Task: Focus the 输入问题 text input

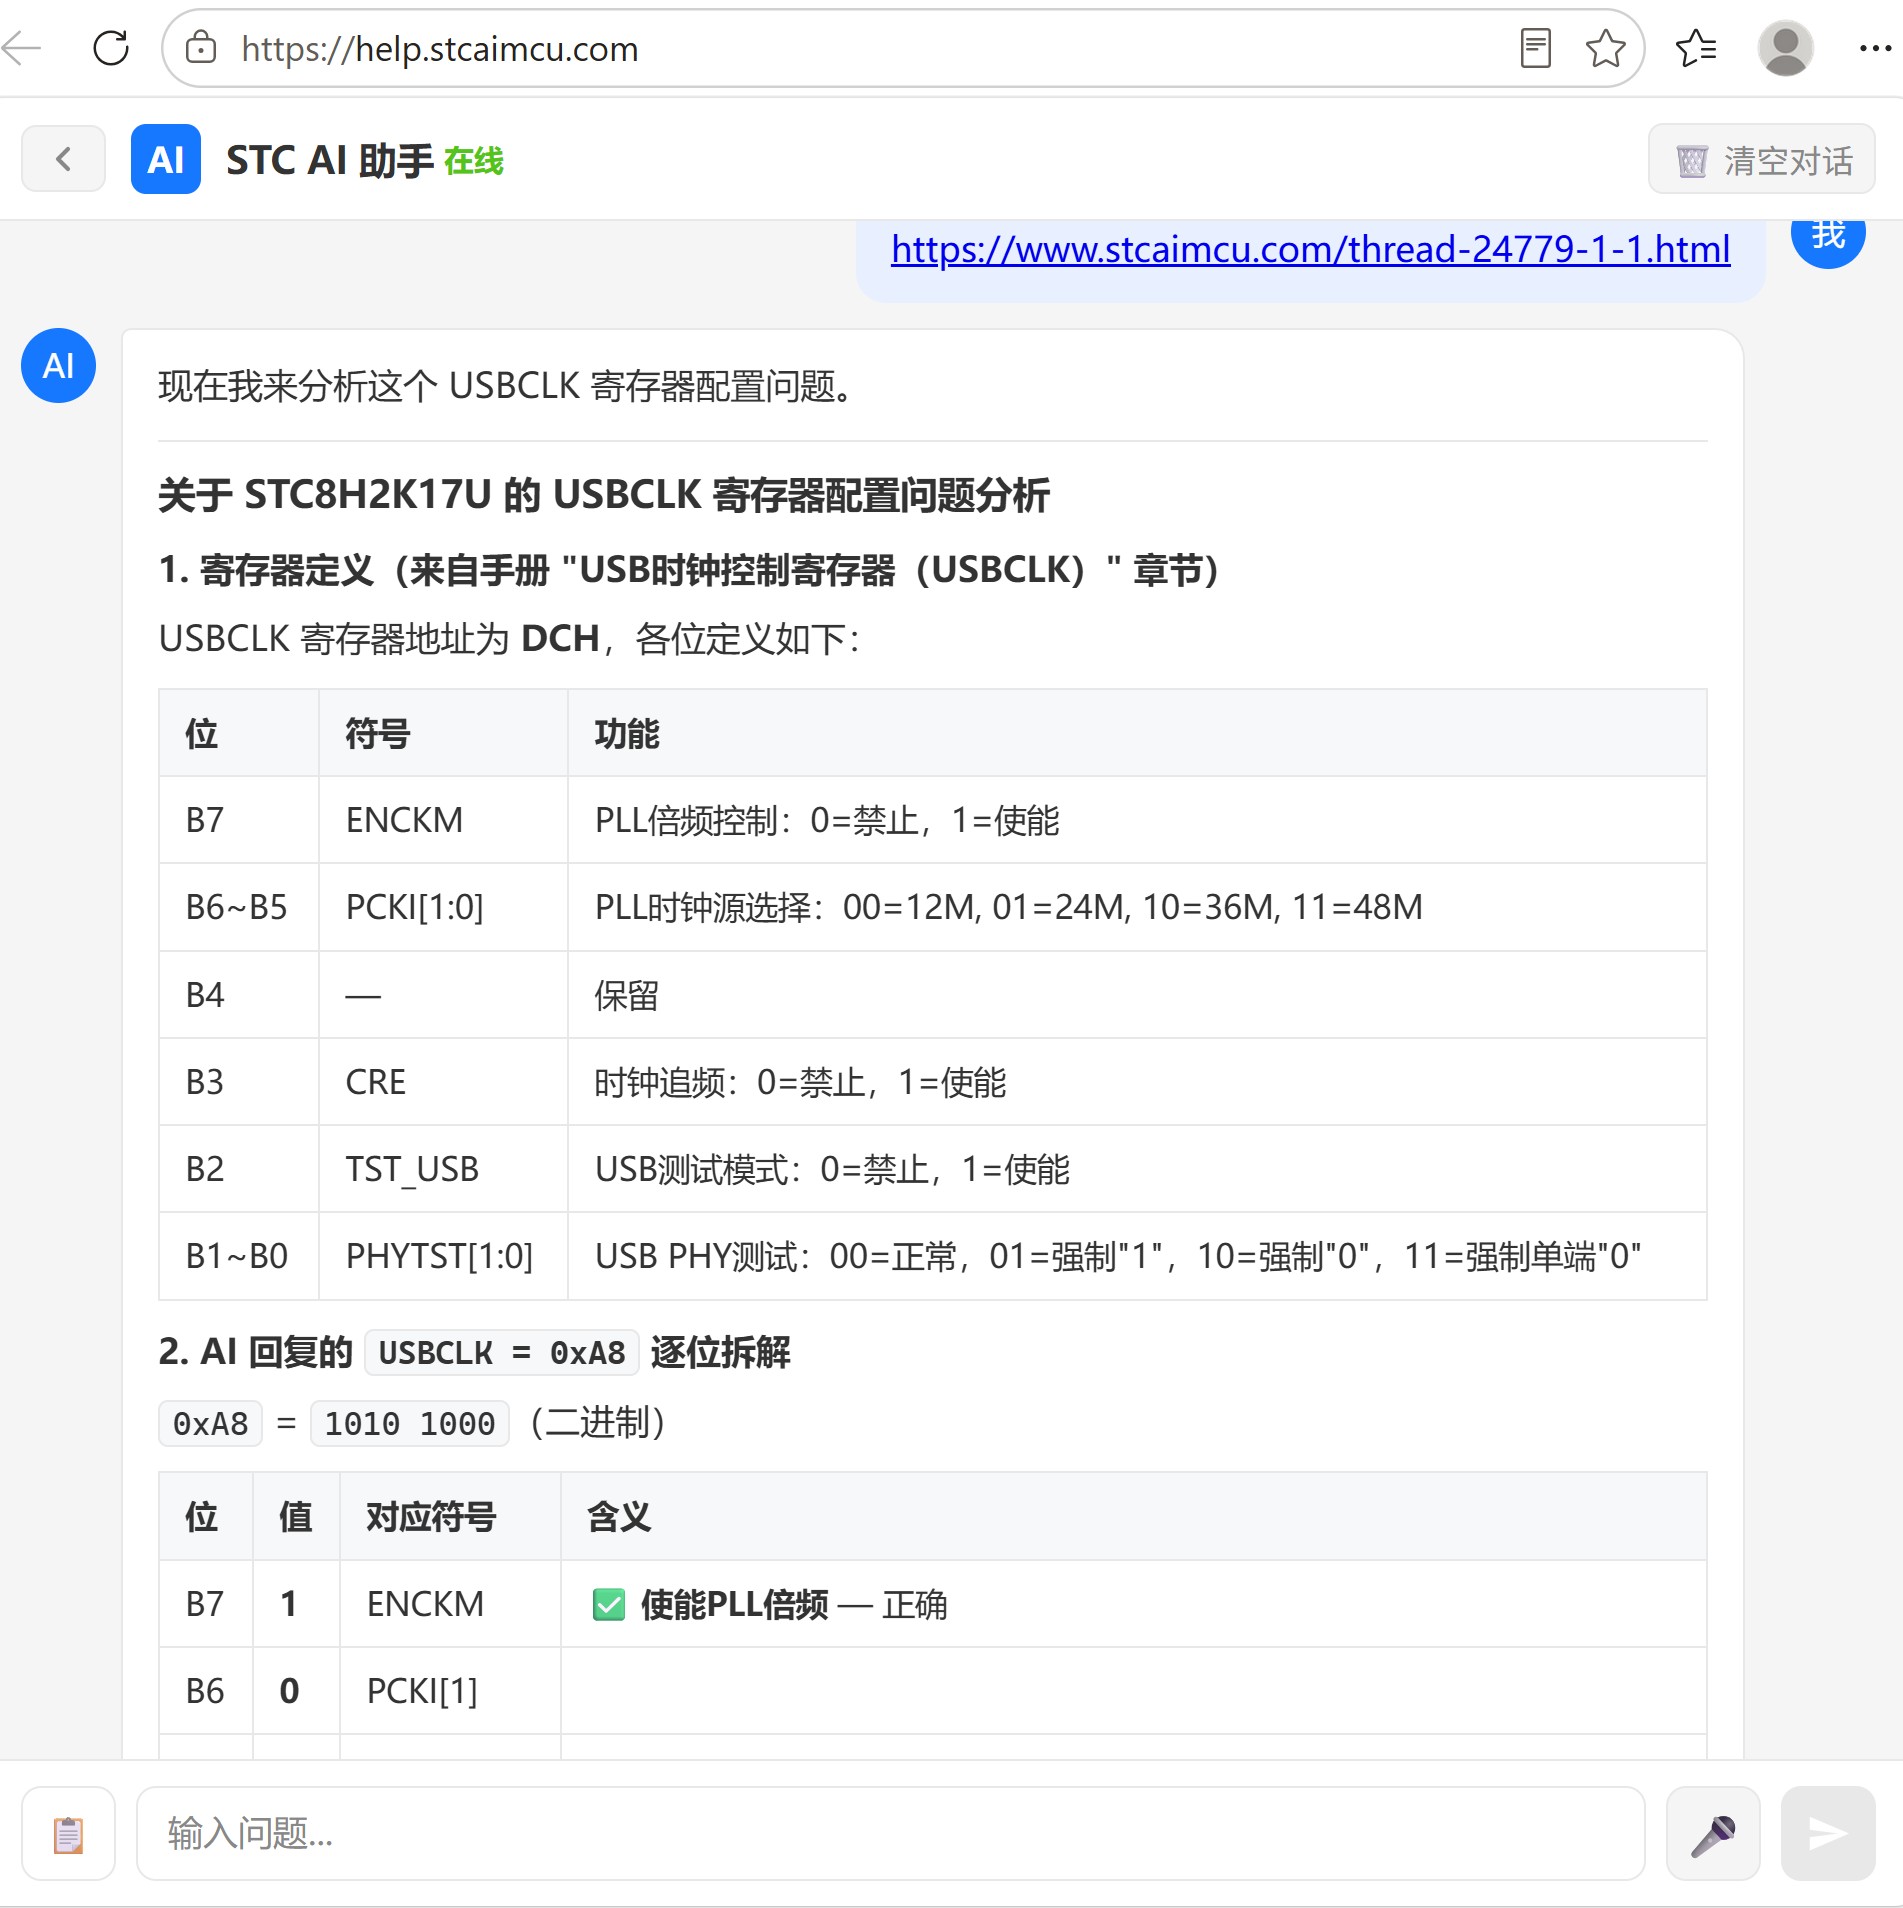Action: coord(890,1834)
